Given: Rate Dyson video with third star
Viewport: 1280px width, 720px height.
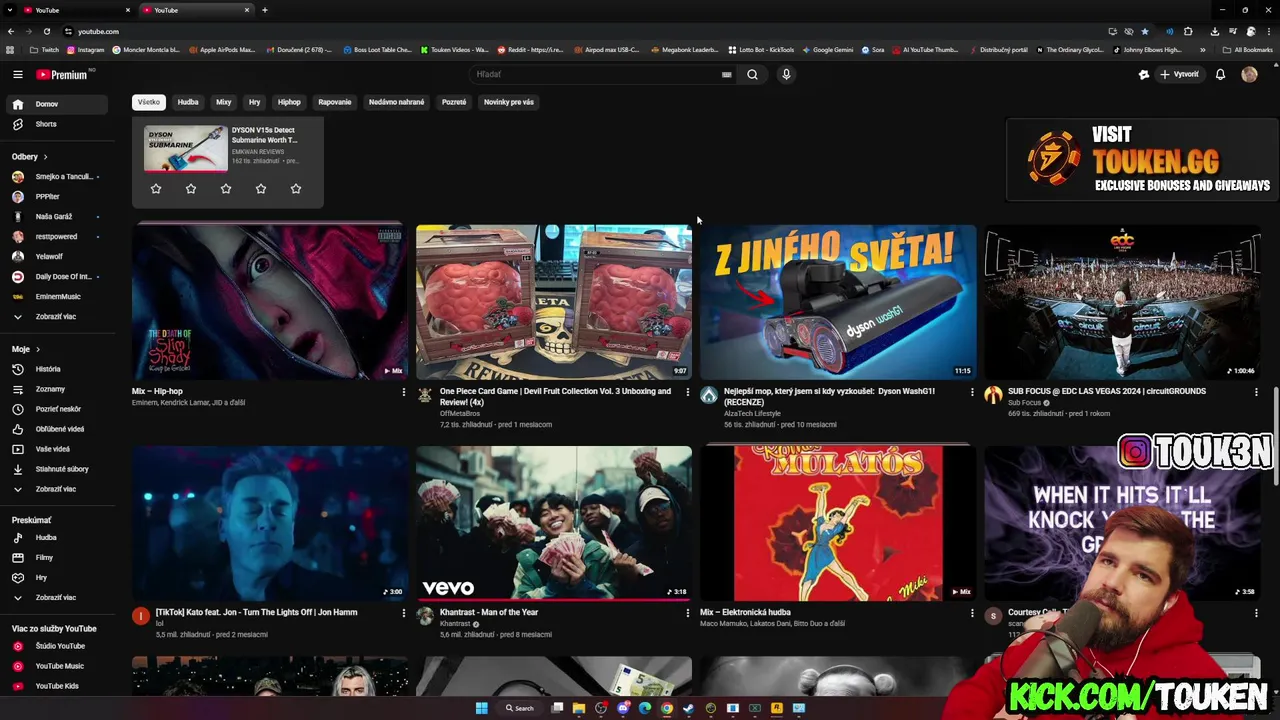Looking at the screenshot, I should point(226,188).
